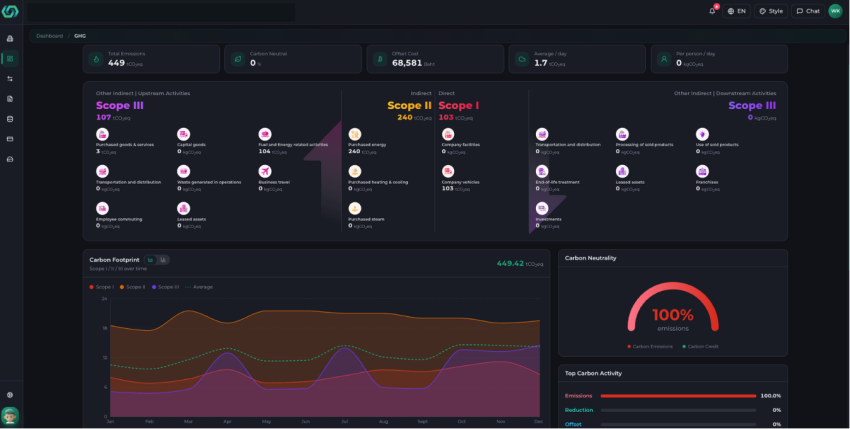The width and height of the screenshot is (850, 429).
Task: Select the Company facilities icon
Action: [x=448, y=134]
